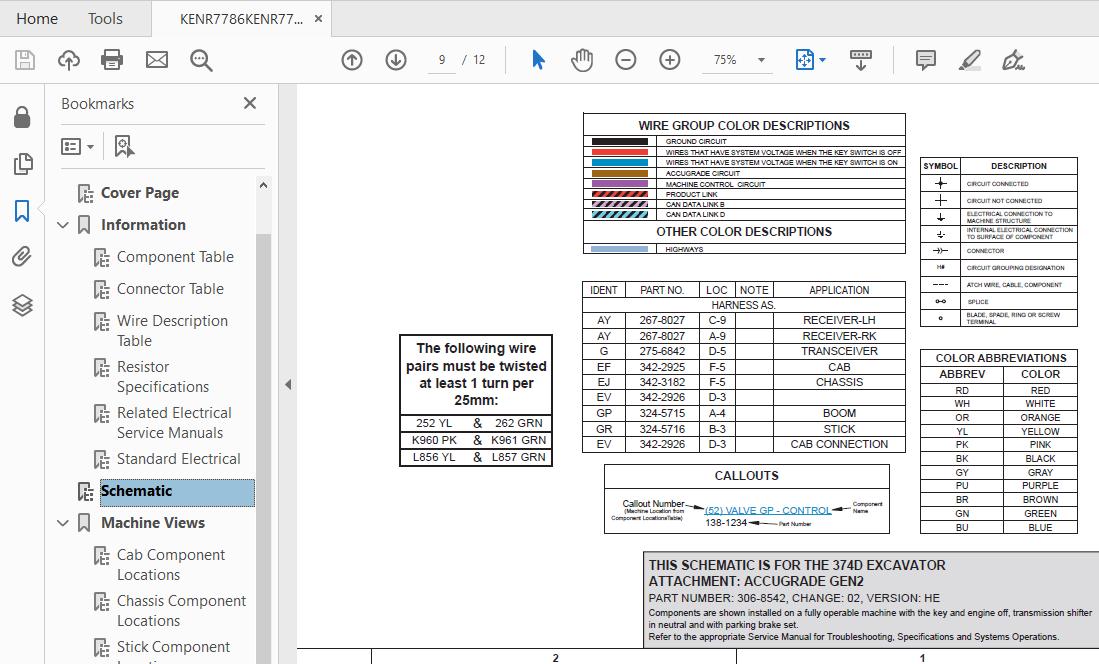The height and width of the screenshot is (664, 1099).
Task: Zoom in with plus icon
Action: (x=669, y=60)
